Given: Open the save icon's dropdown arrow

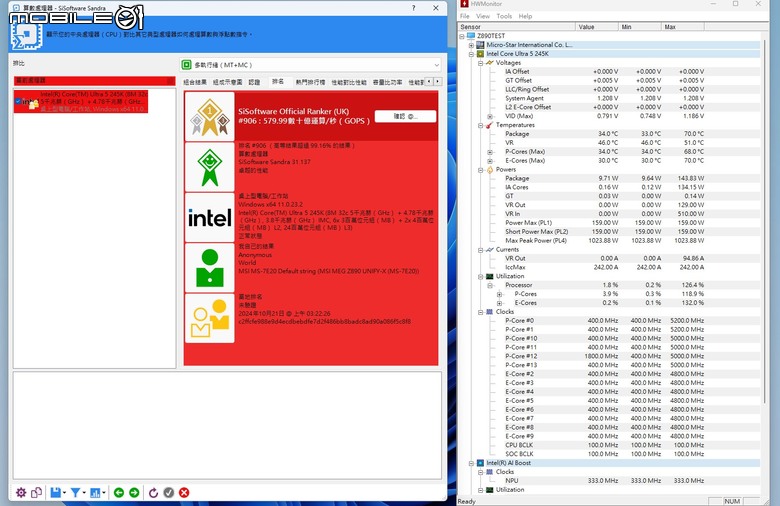Looking at the screenshot, I should coord(64,493).
